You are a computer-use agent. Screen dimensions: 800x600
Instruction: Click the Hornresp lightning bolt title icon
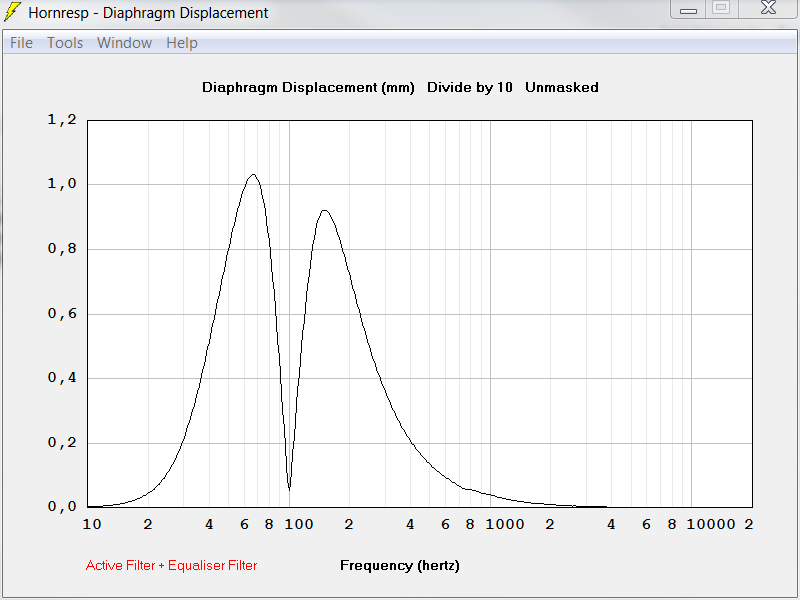coord(12,11)
